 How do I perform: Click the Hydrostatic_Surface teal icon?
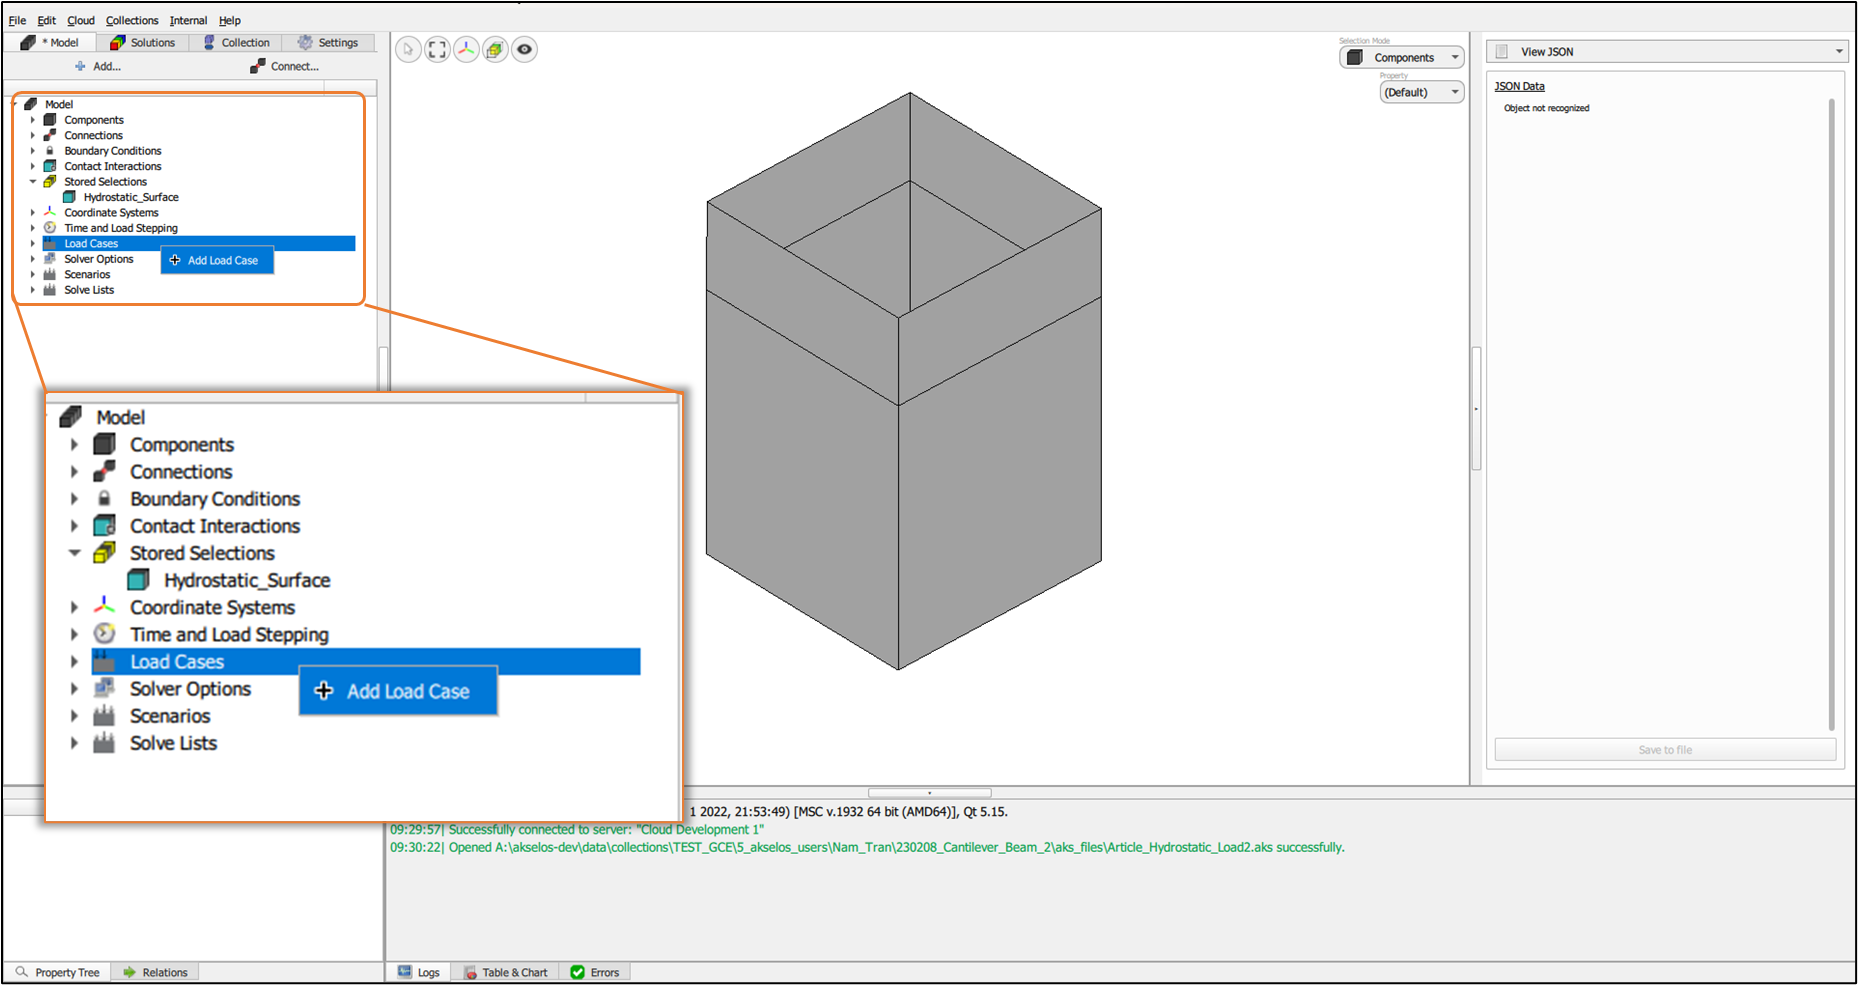tap(70, 197)
